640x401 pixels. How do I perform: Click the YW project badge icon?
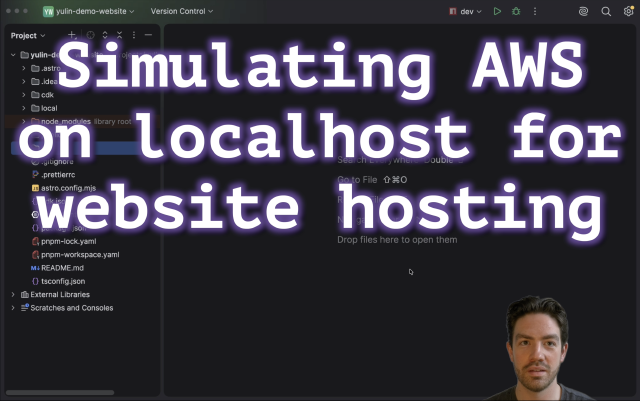[49, 11]
